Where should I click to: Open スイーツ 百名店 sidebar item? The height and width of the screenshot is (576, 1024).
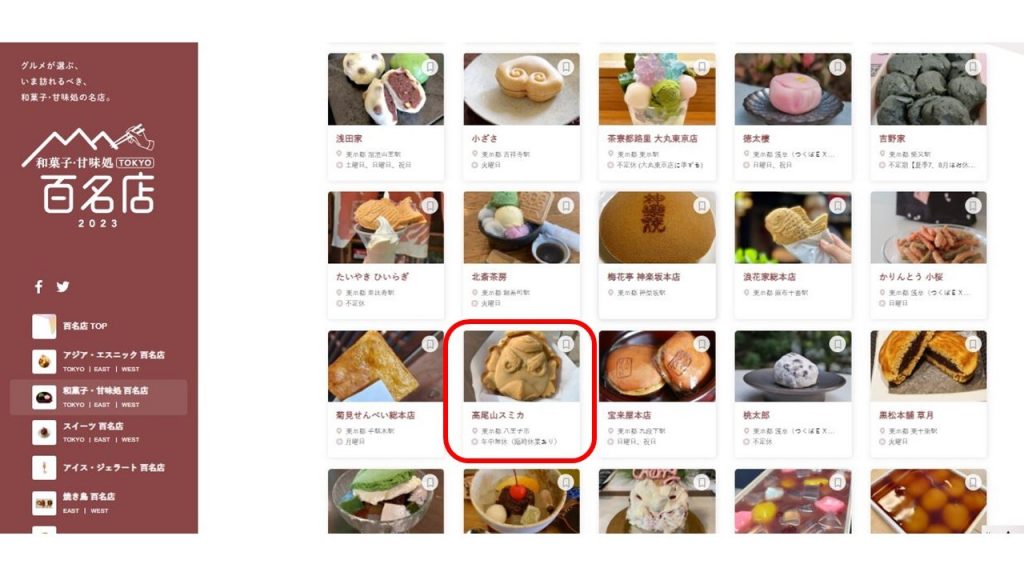click(x=93, y=426)
